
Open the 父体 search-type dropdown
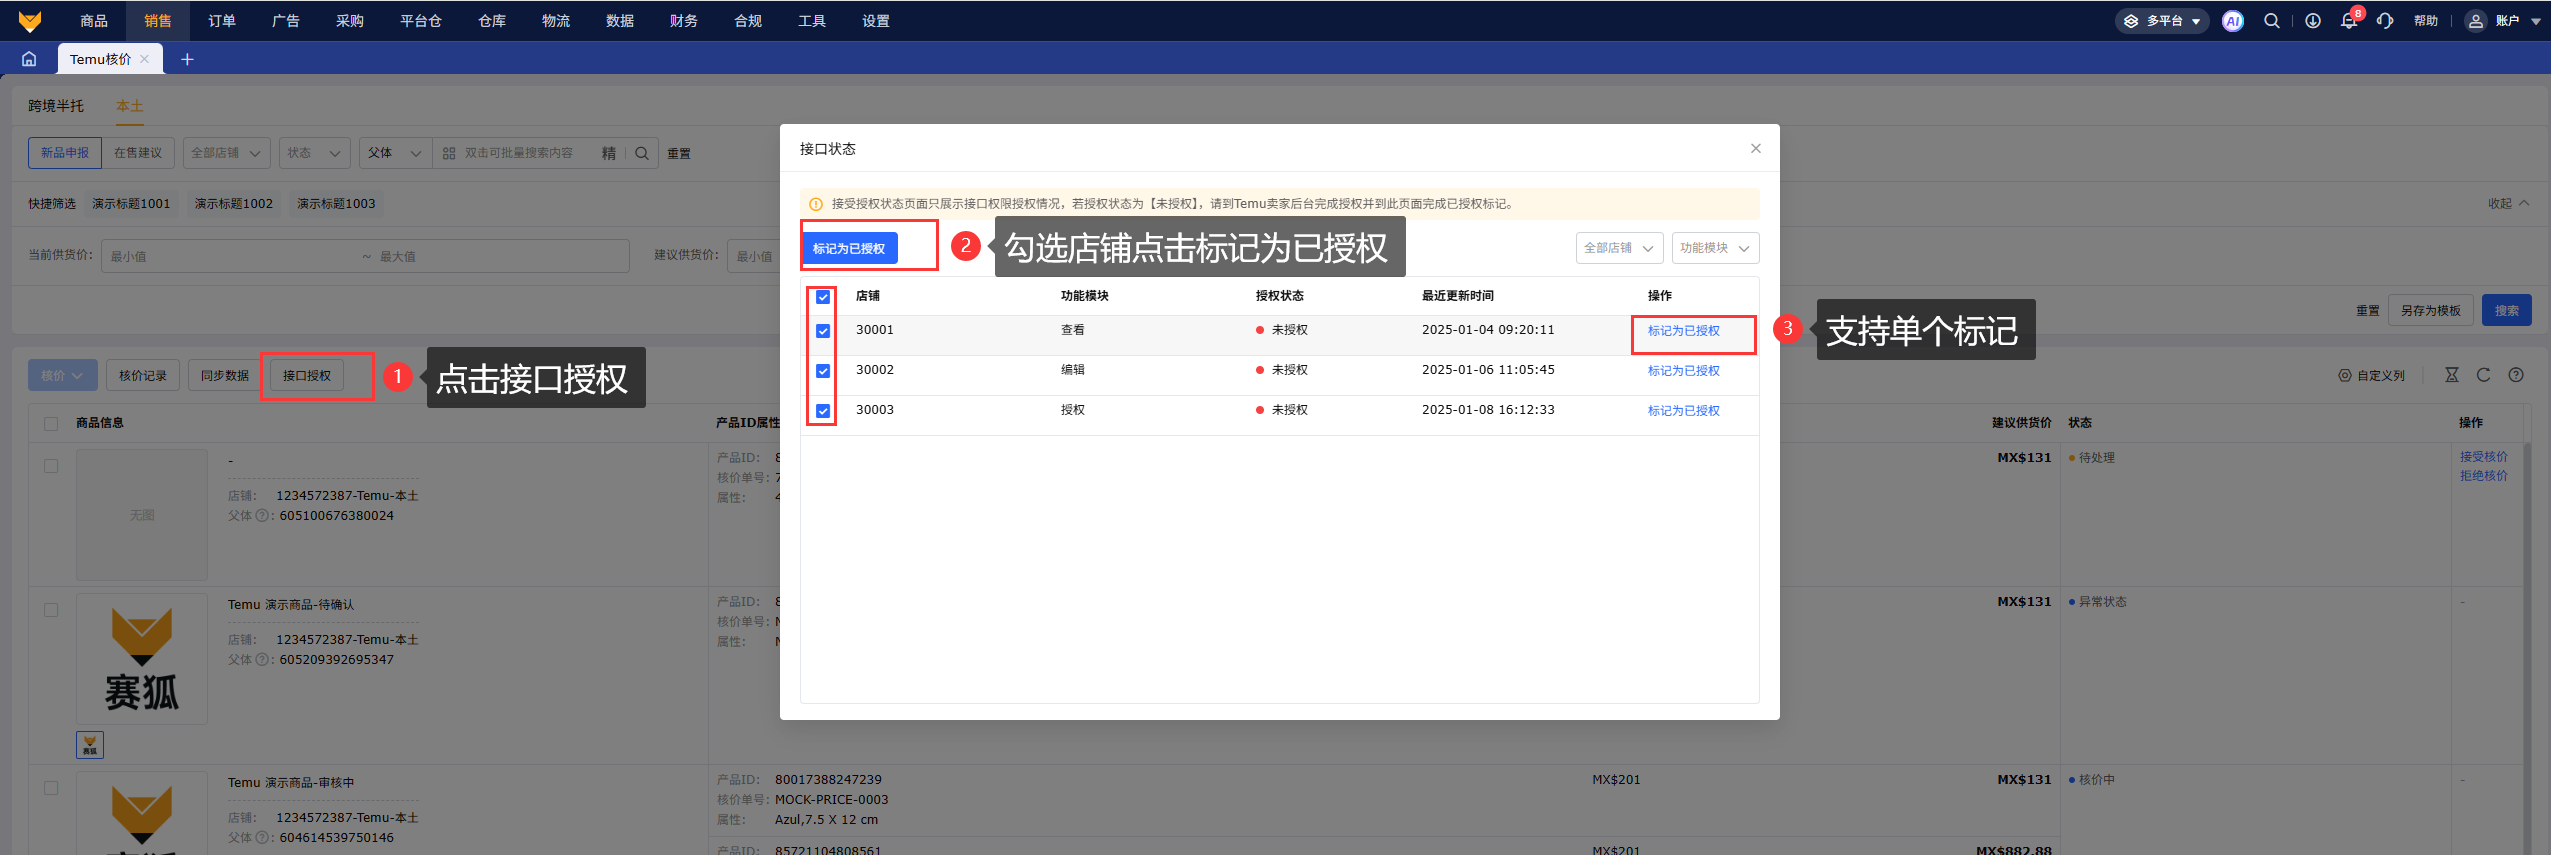point(395,153)
